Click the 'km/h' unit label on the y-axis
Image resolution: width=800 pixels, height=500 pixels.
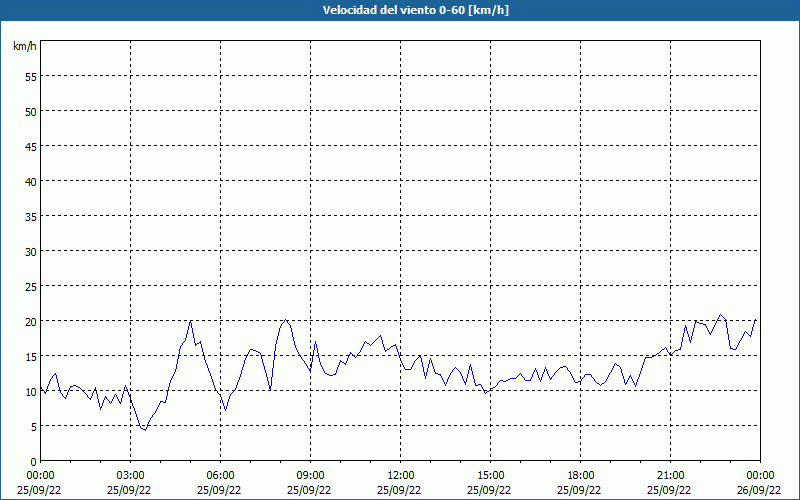pyautogui.click(x=24, y=46)
